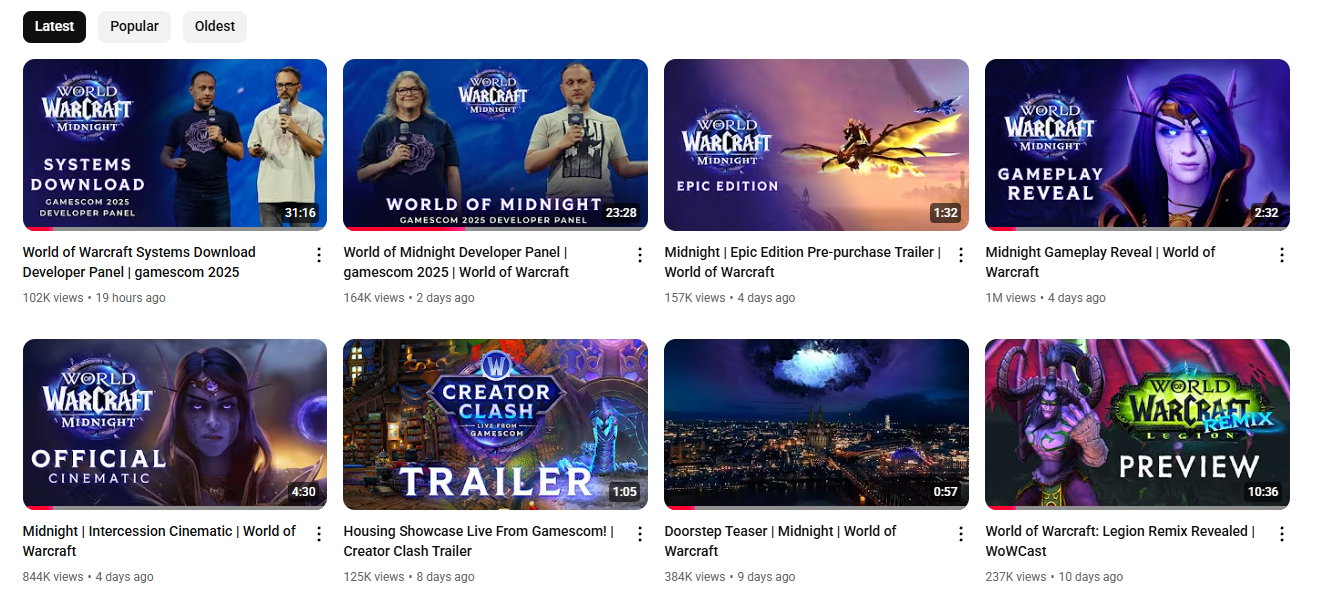Play the Creator Clash Trailer 1:05 thumbnail
1324x599 pixels.
[x=495, y=424]
